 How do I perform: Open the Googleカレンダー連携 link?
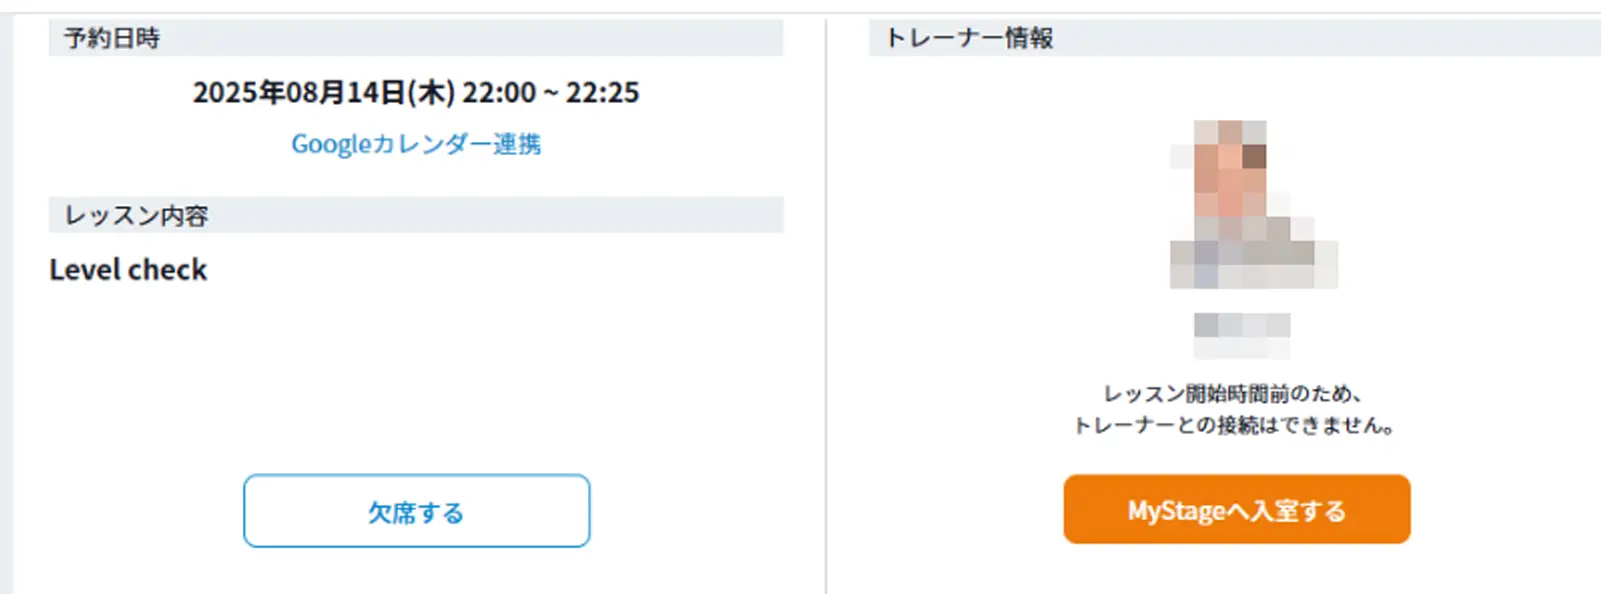[x=416, y=144]
